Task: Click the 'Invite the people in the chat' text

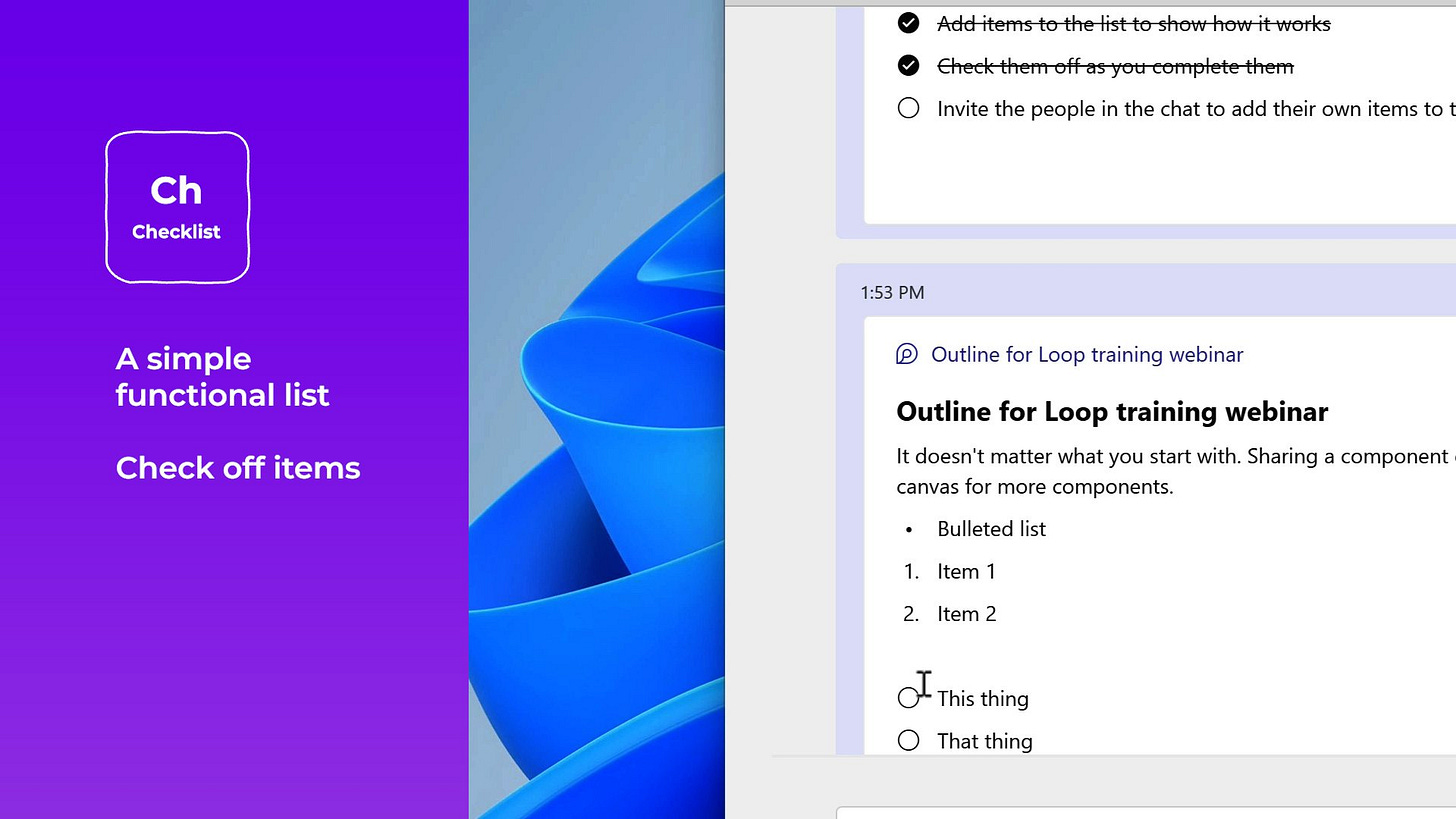Action: click(x=1196, y=109)
